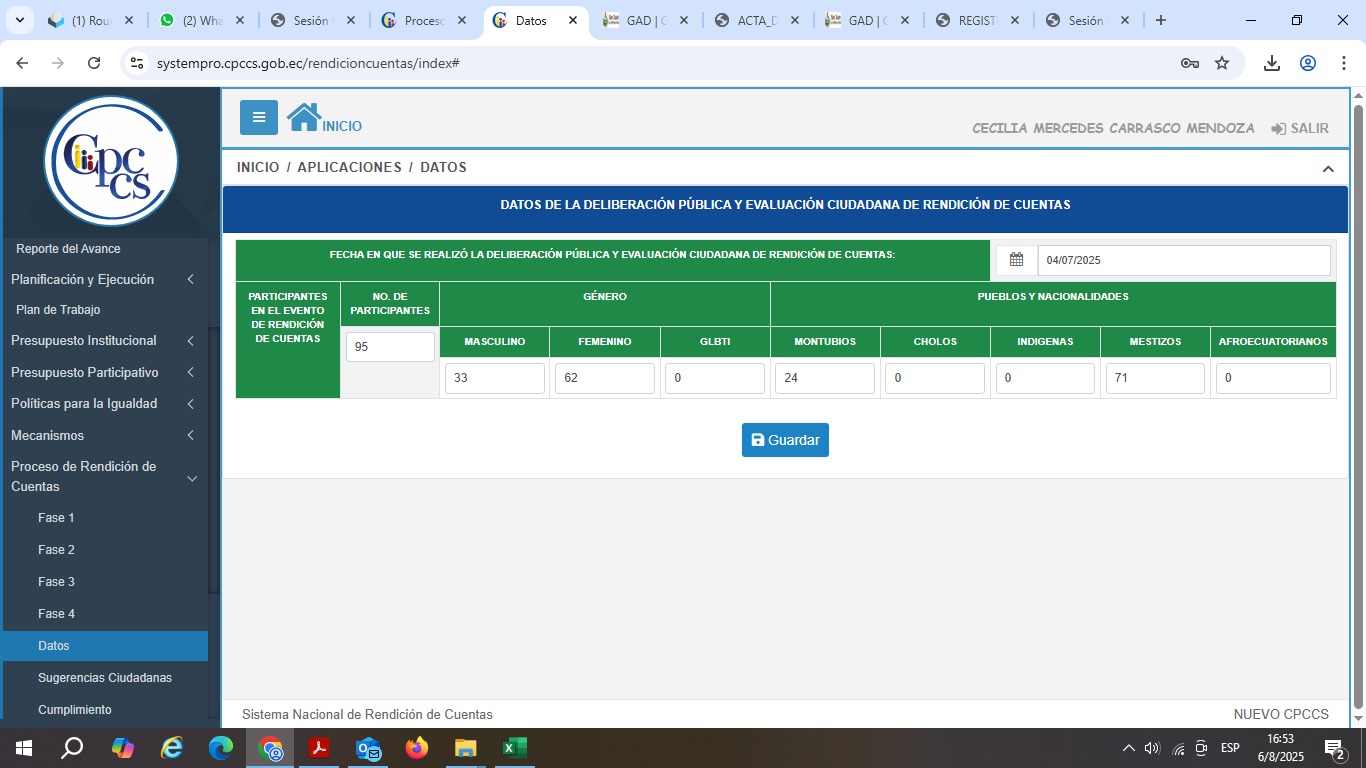Image resolution: width=1366 pixels, height=768 pixels.
Task: Click the Montubios count input field
Action: pyautogui.click(x=825, y=378)
